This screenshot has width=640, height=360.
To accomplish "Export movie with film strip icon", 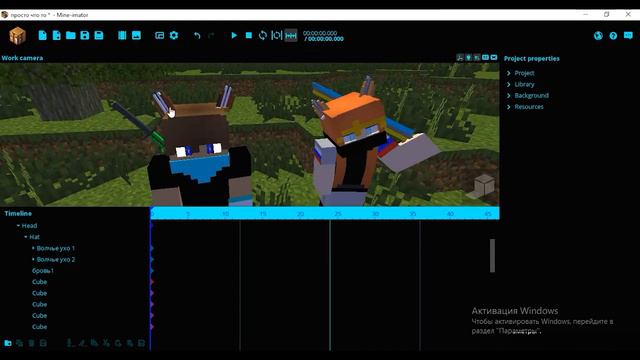I will tap(122, 36).
